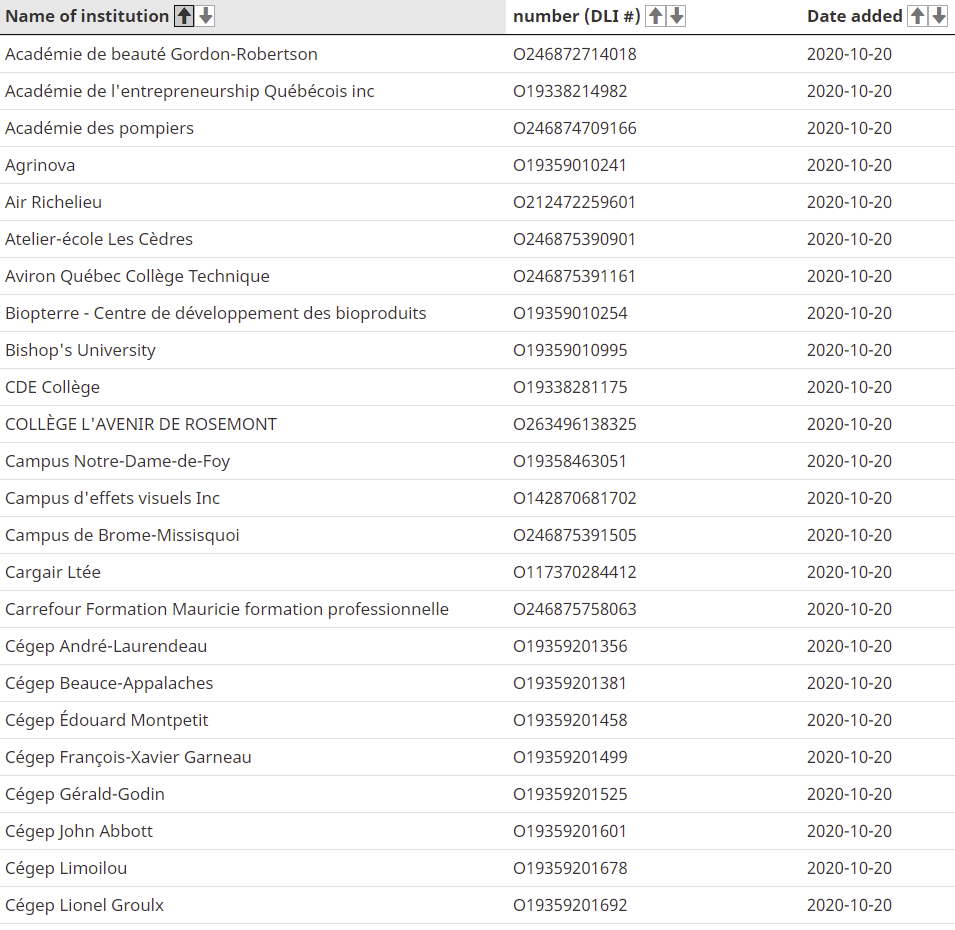Select 'Aviron Québec Collège Technique' cell
The image size is (955, 930).
[x=137, y=277]
